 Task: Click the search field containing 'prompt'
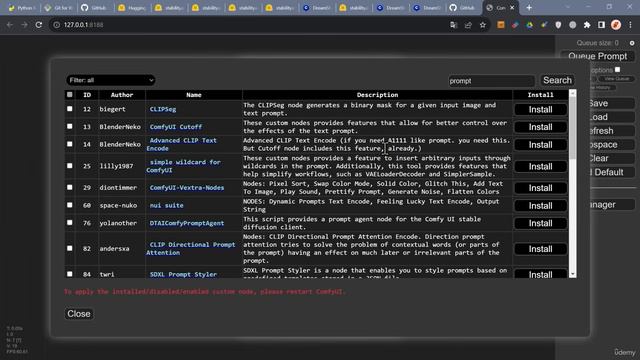coord(491,81)
